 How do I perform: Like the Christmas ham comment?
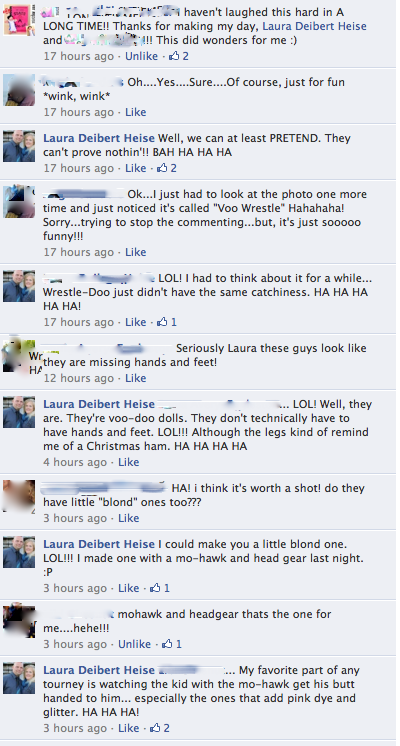pos(128,462)
